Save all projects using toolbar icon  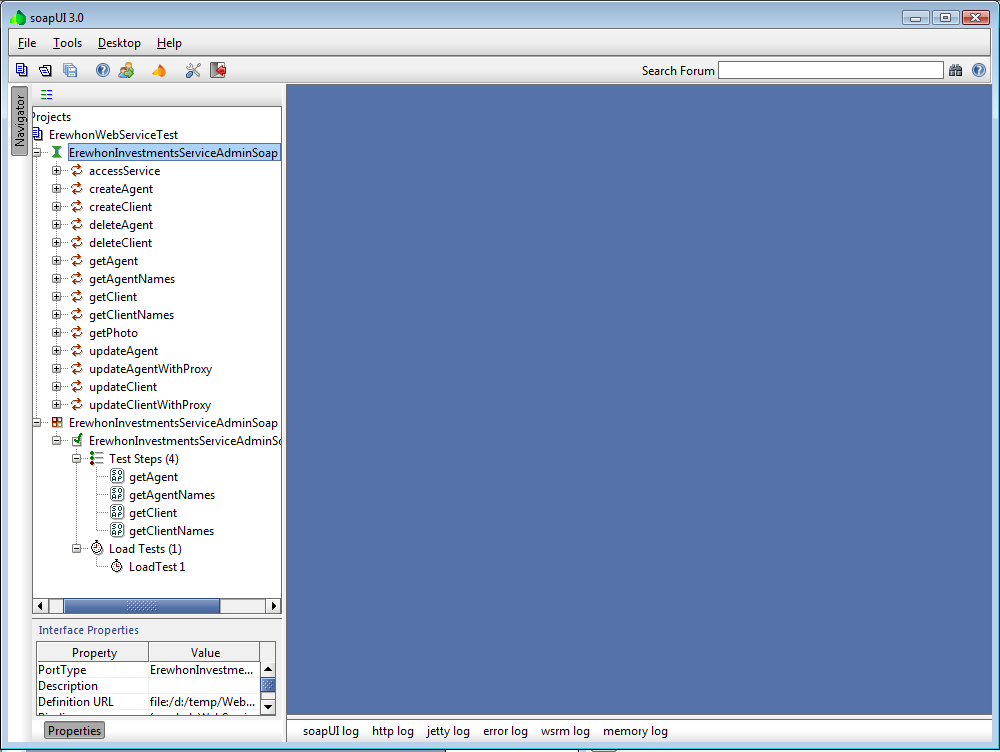70,70
